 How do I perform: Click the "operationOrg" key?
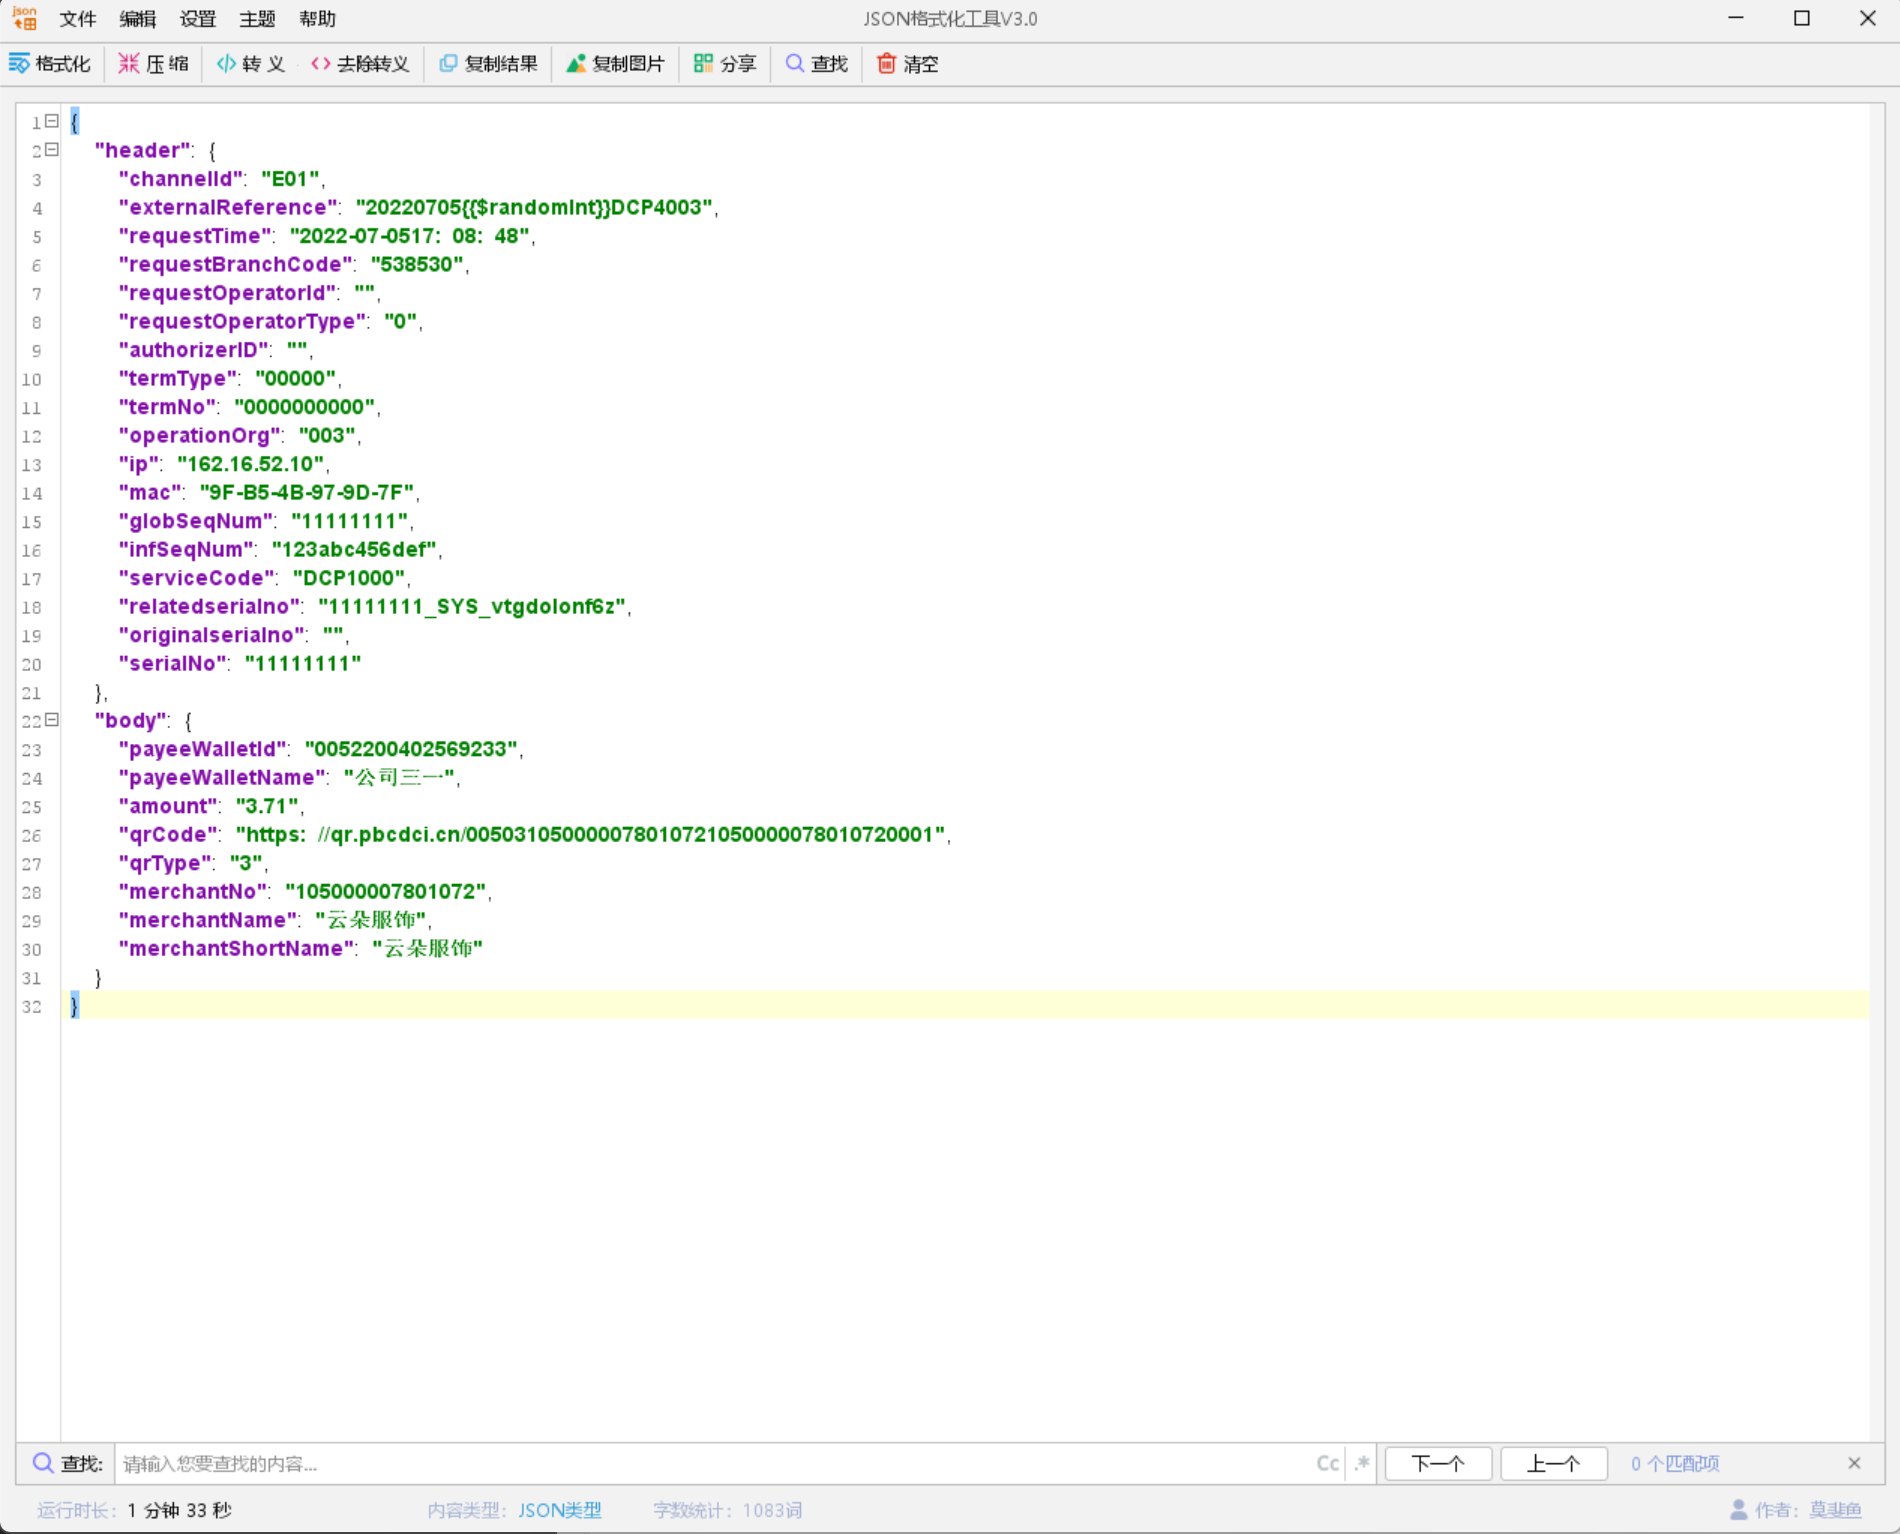tap(201, 436)
